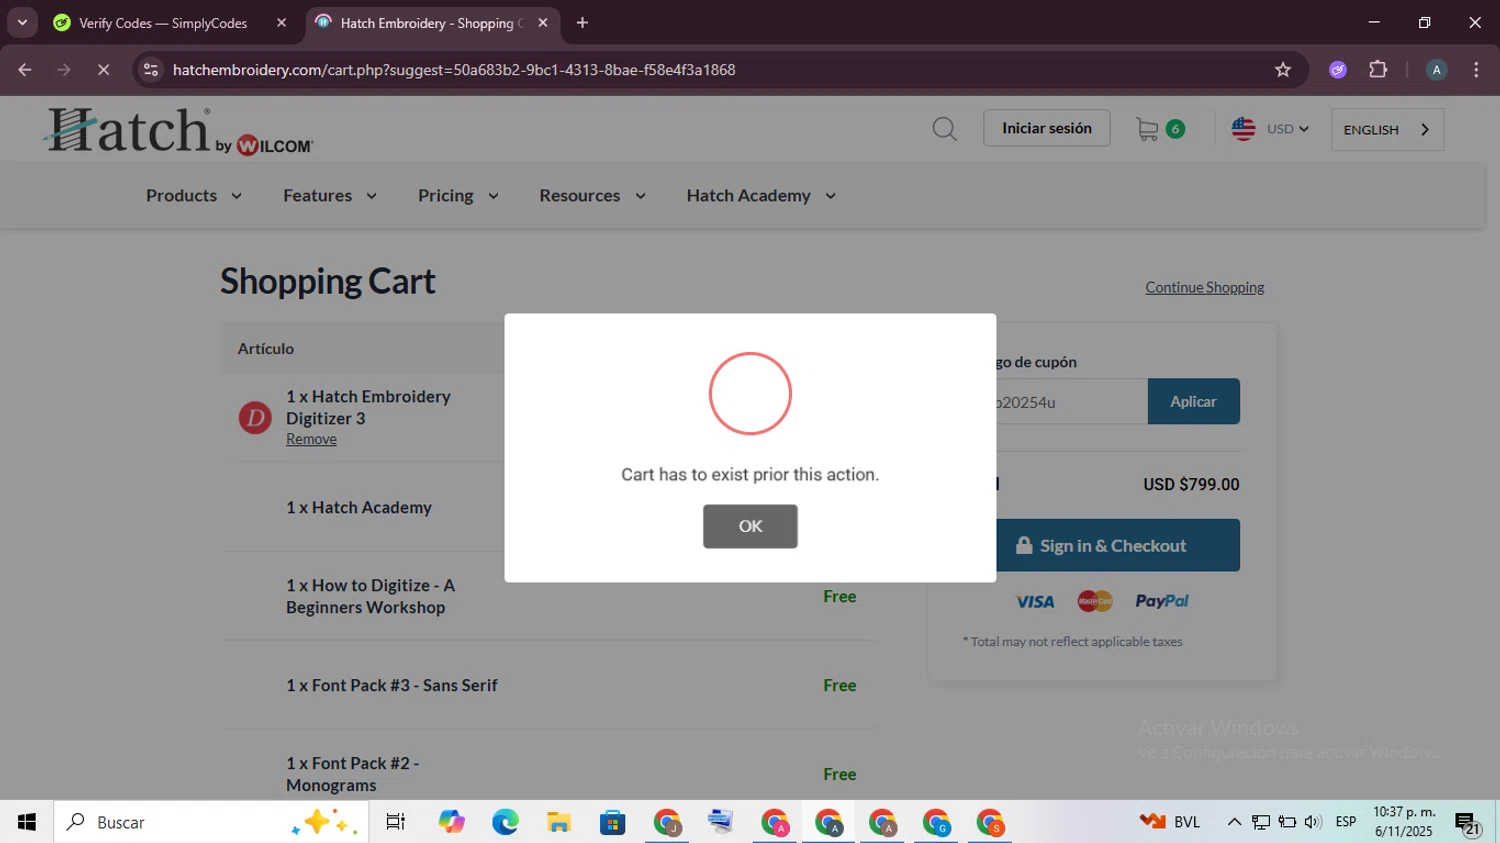The image size is (1500, 843).
Task: Open the ENGLISH language selector
Action: 1387,130
